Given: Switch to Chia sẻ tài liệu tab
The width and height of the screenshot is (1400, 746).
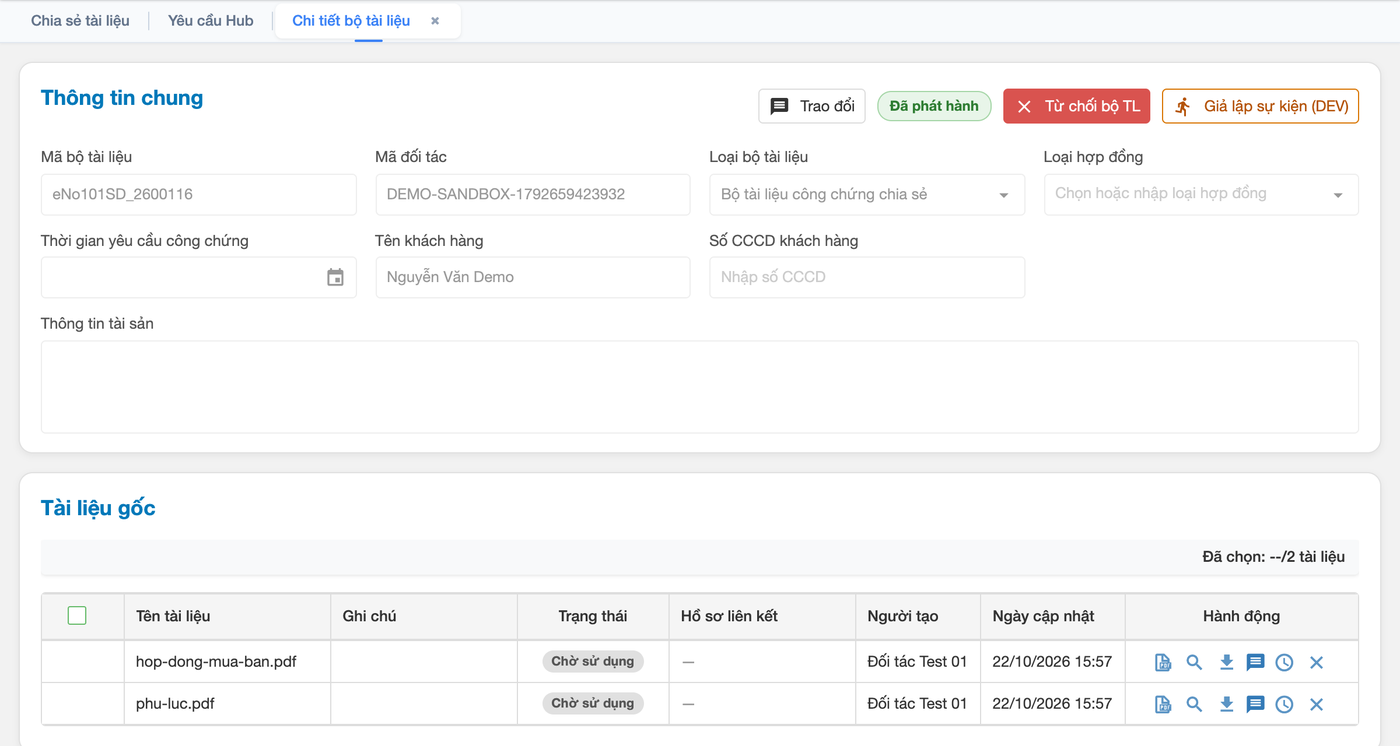Looking at the screenshot, I should 80,20.
